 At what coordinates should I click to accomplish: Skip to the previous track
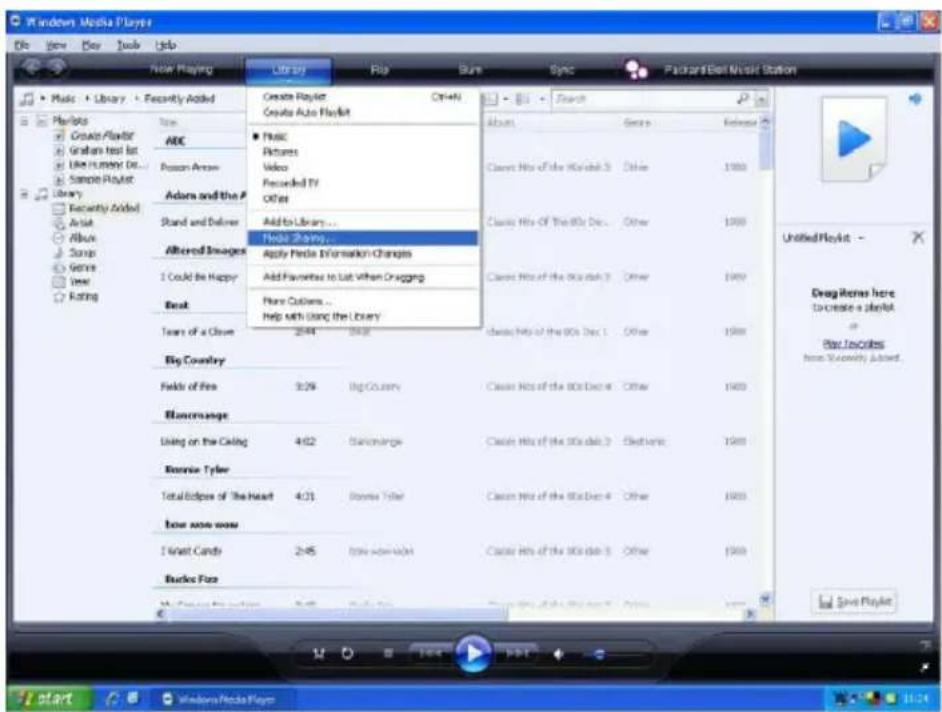coord(430,653)
